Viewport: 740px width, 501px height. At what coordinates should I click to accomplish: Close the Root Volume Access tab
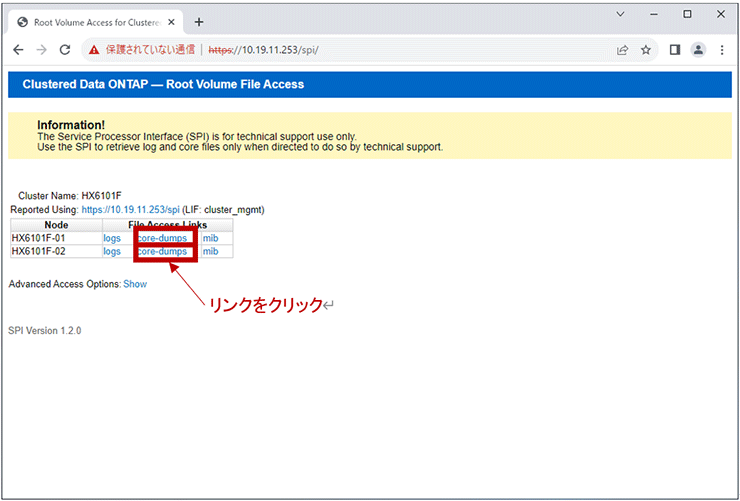[171, 22]
